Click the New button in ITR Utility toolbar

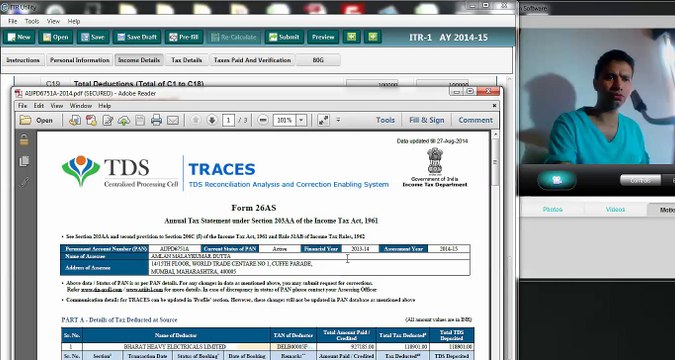click(19, 37)
